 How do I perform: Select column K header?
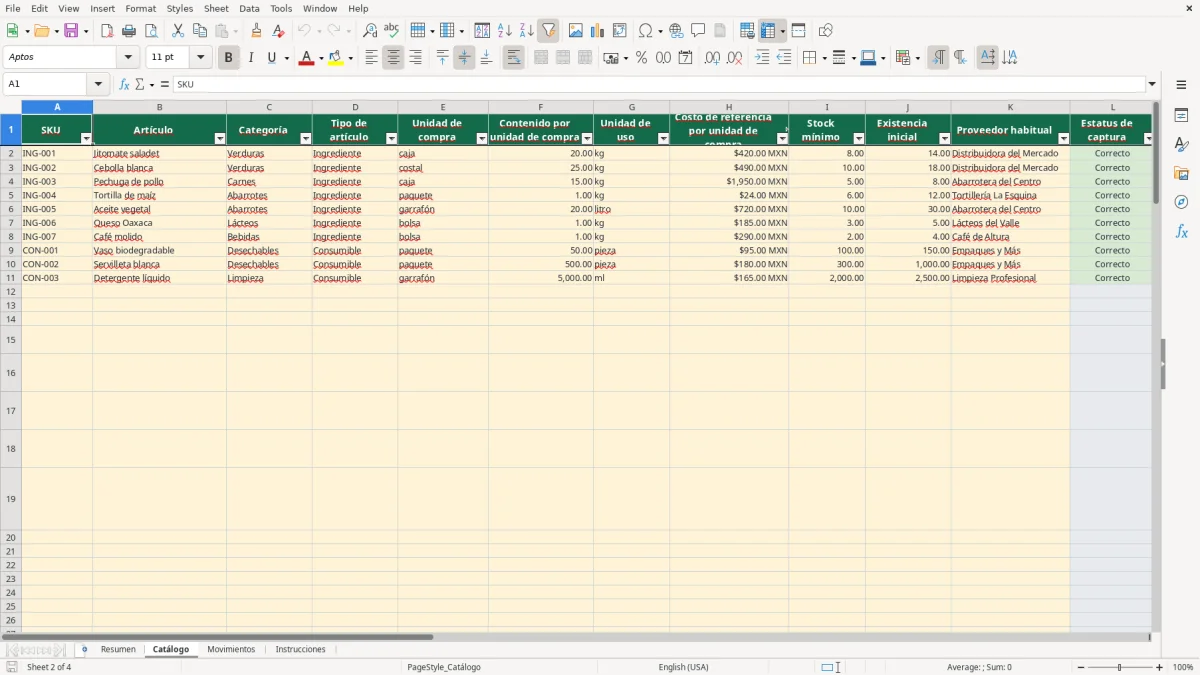pos(1010,107)
